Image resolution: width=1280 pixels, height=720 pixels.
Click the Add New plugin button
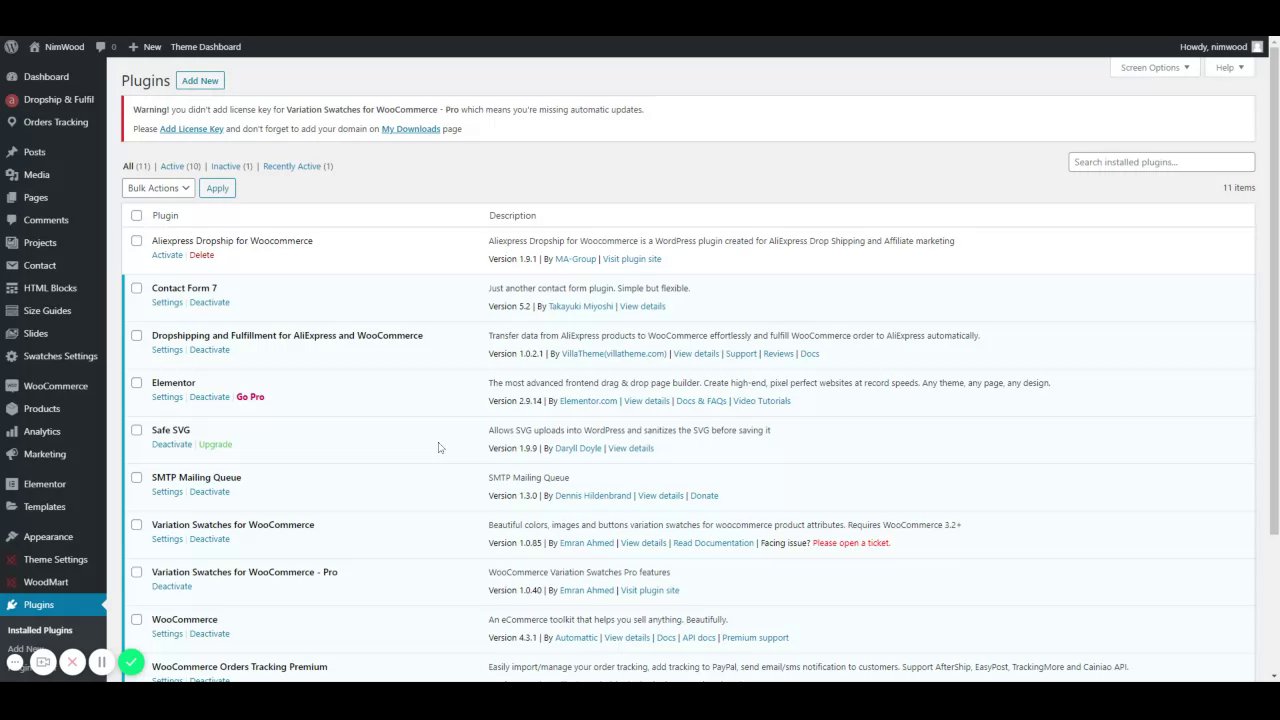pyautogui.click(x=200, y=81)
